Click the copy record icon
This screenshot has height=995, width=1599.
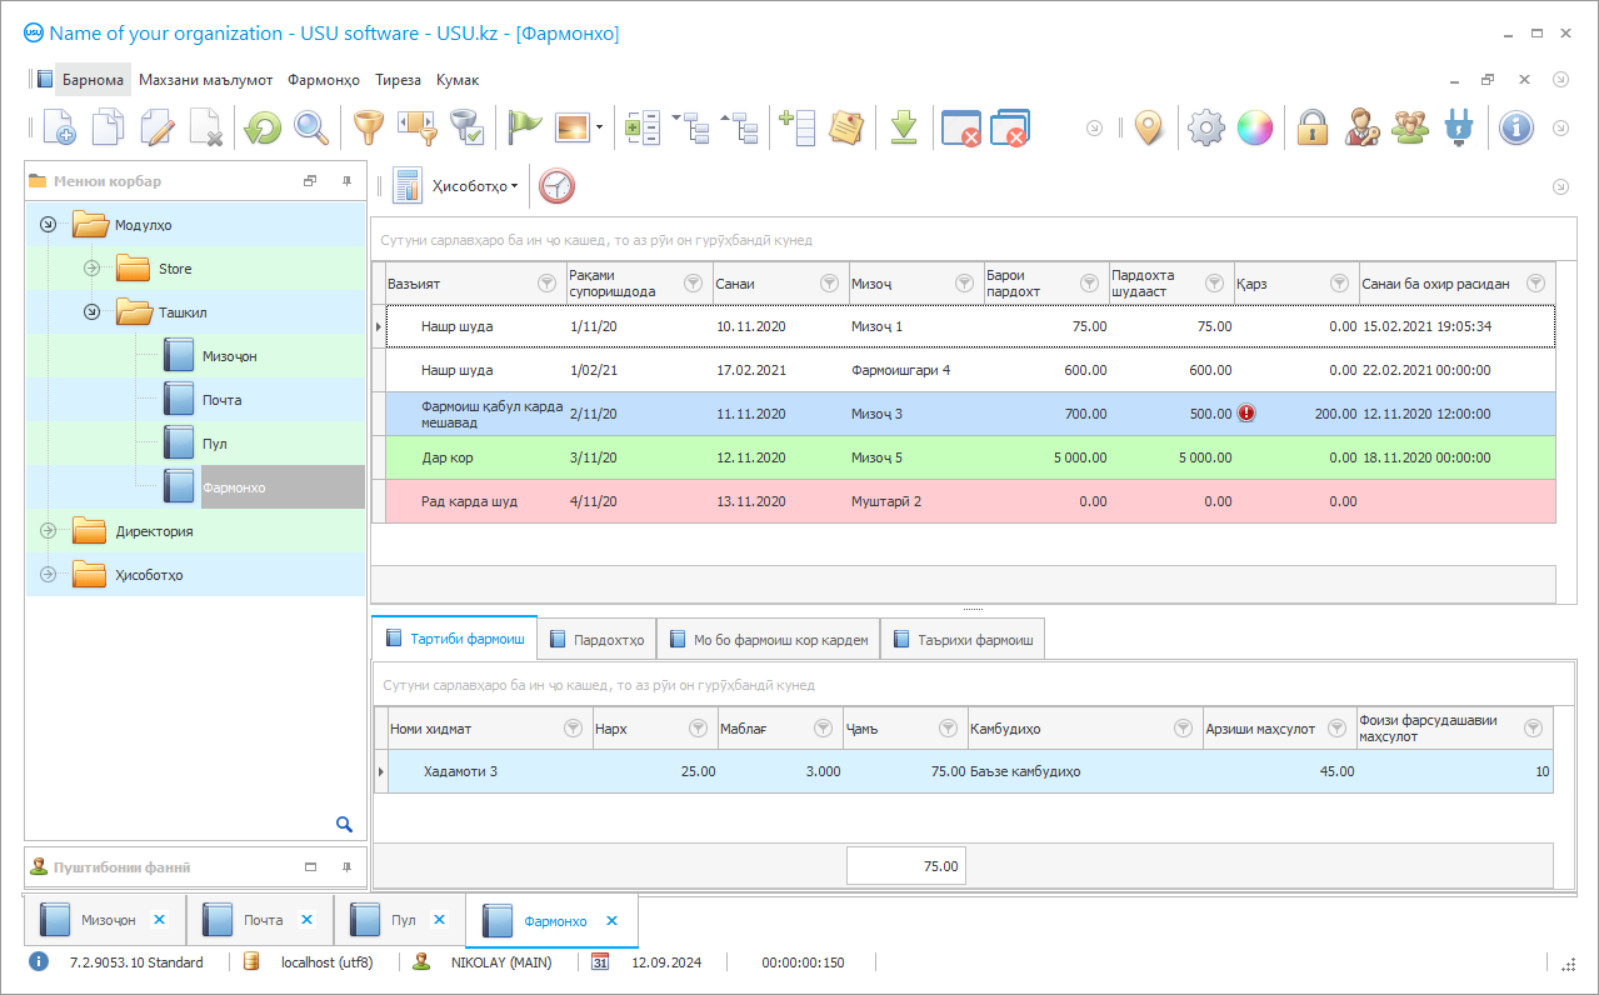coord(108,128)
